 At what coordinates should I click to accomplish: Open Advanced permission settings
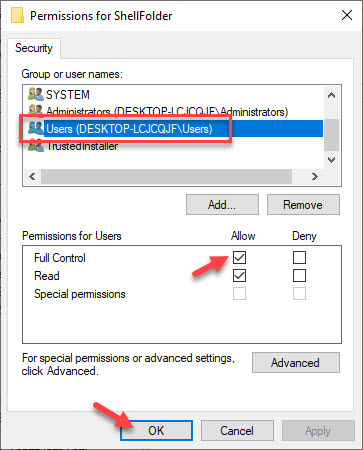coord(296,363)
